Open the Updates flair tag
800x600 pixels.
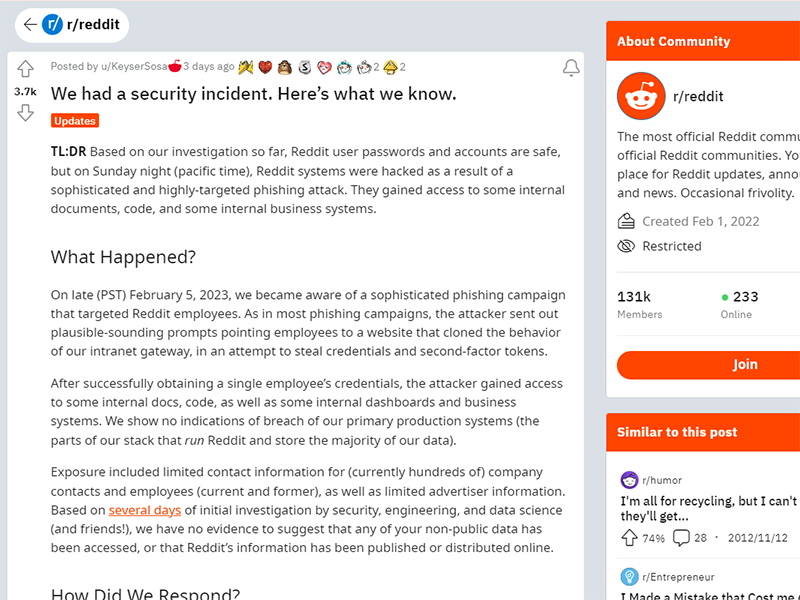(75, 121)
